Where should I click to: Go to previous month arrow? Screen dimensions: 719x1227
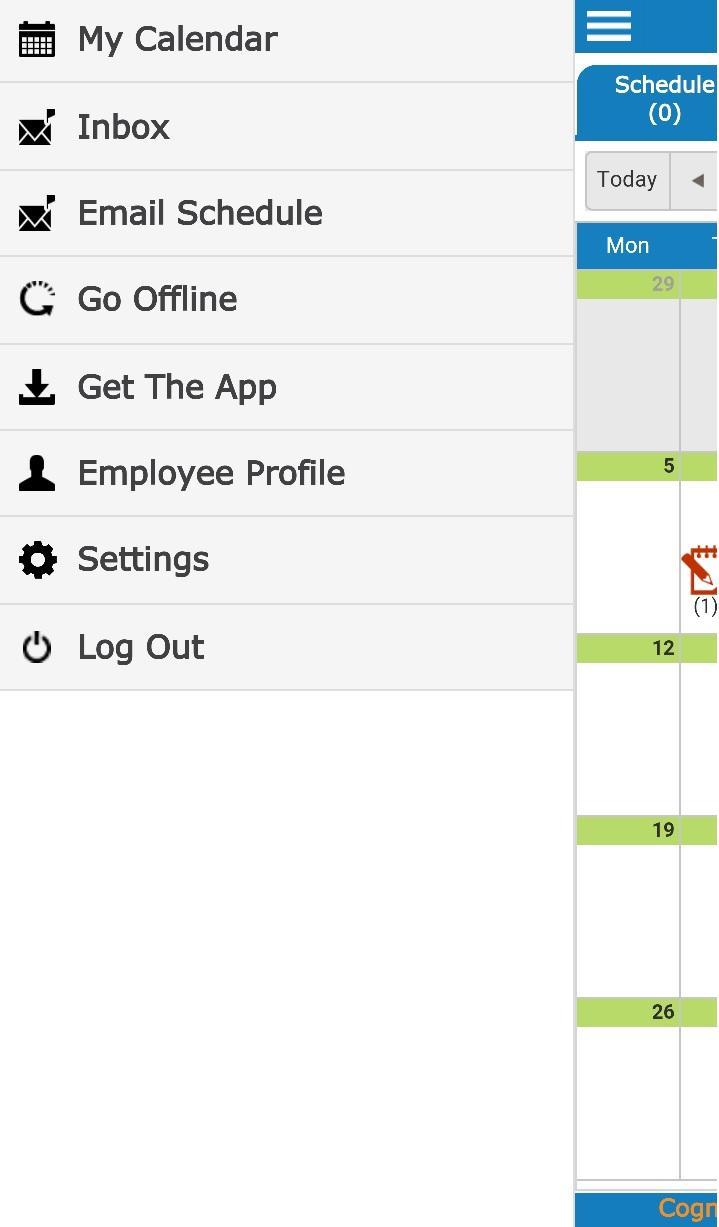[x=697, y=181]
